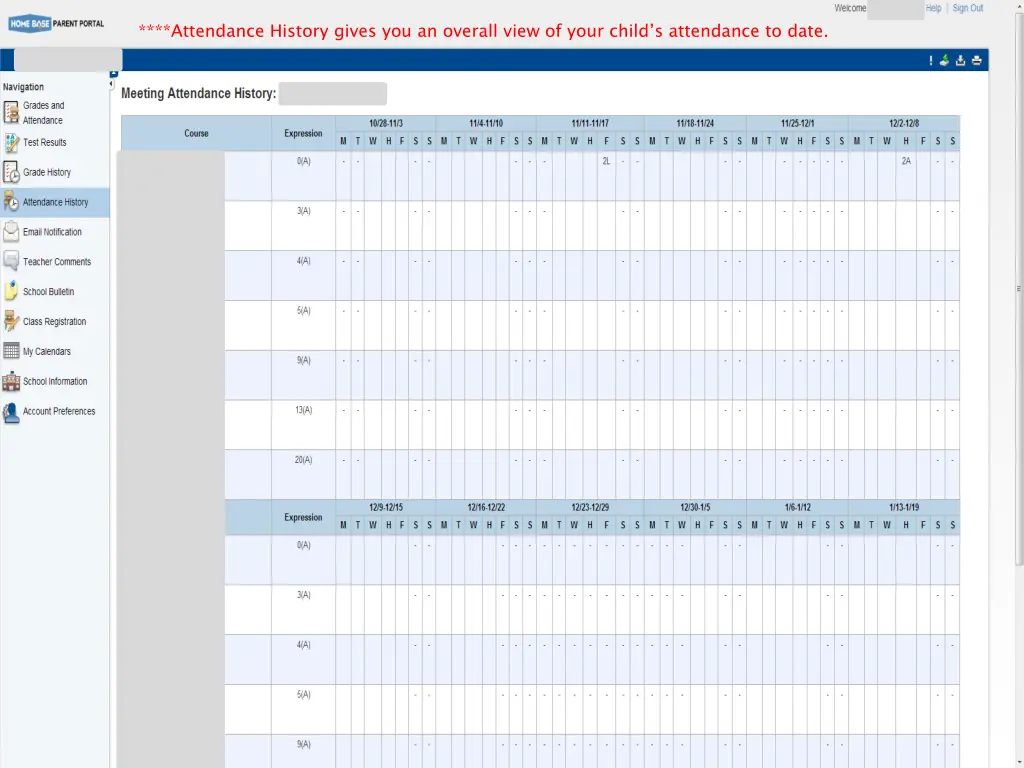This screenshot has width=1024, height=768.
Task: Open Account Preferences in the sidebar
Action: pos(59,411)
